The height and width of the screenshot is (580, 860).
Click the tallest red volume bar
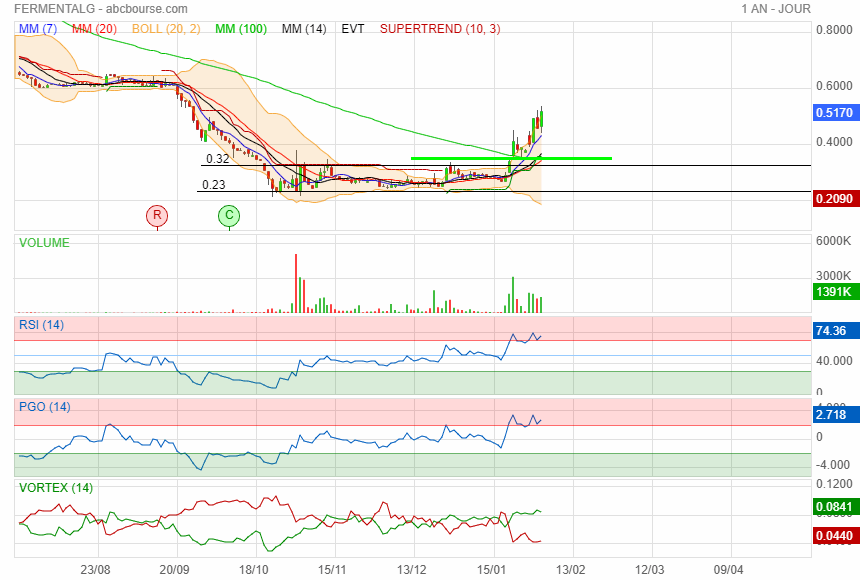[x=296, y=283]
